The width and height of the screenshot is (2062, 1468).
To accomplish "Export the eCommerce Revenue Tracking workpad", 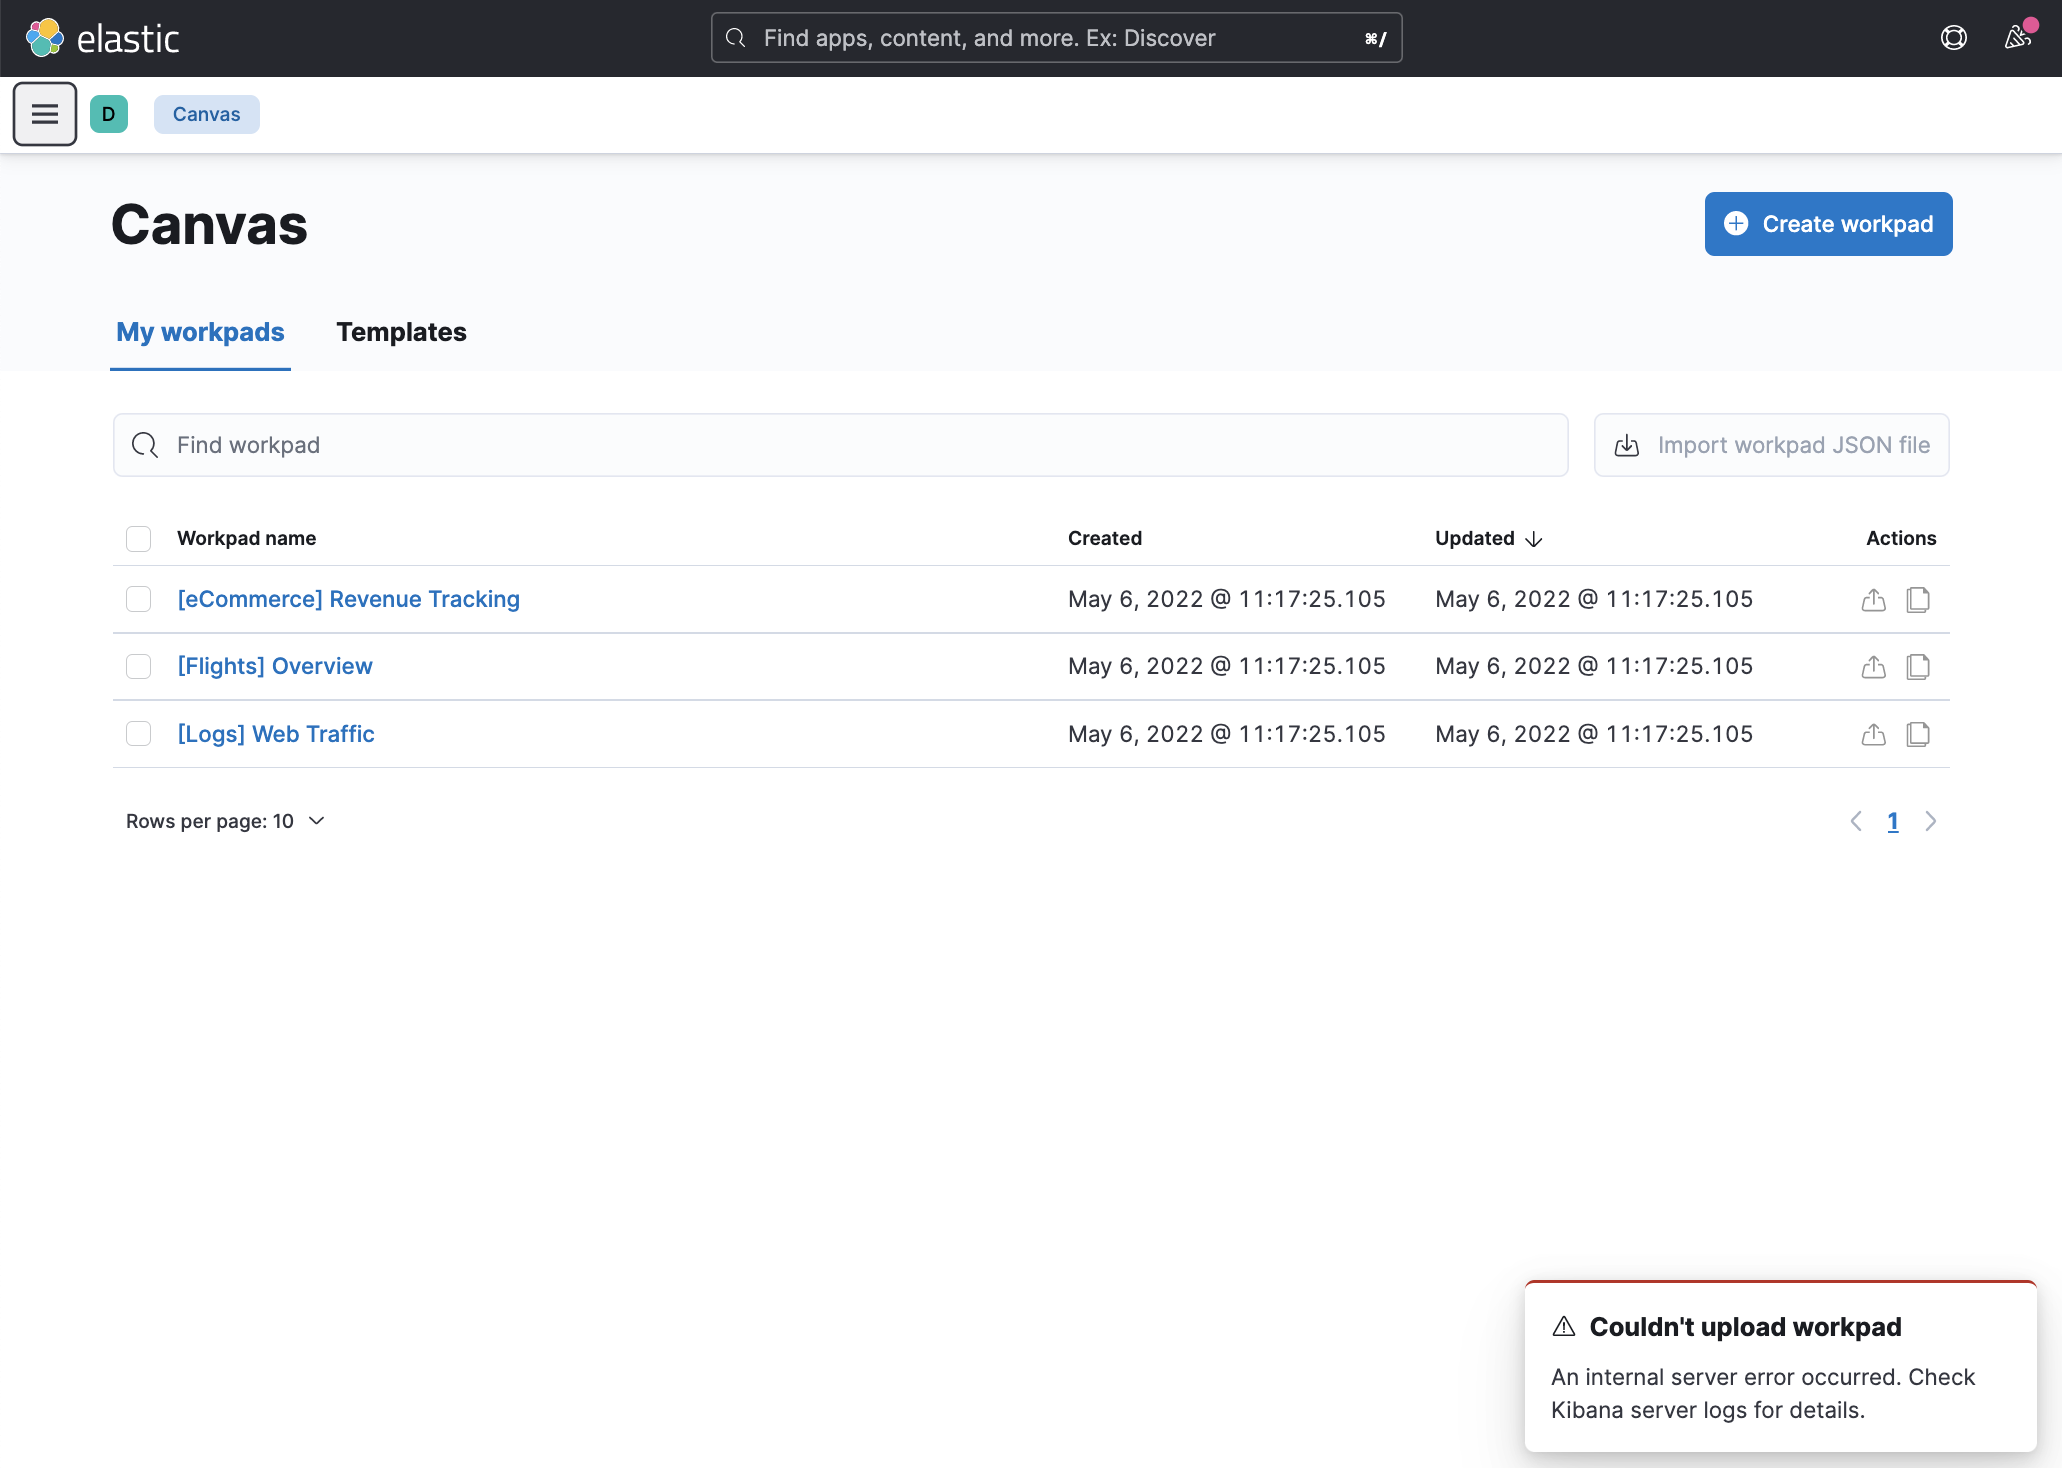I will 1873,600.
